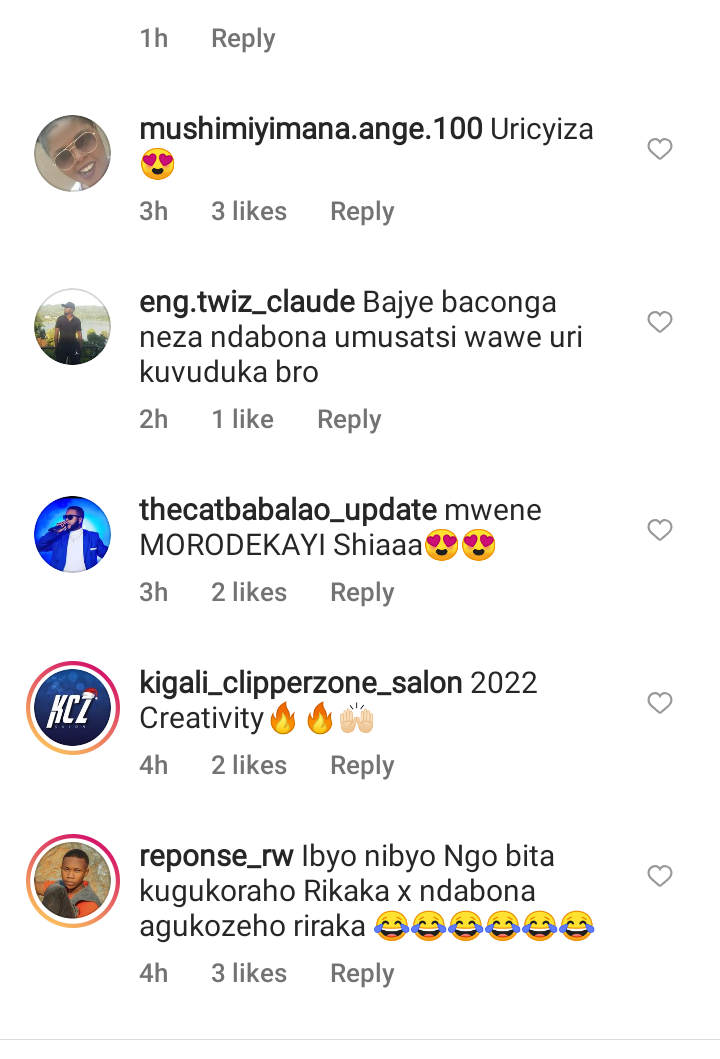The height and width of the screenshot is (1059, 720).
Task: Open the thecatbabalao_update username link
Action: 288,510
